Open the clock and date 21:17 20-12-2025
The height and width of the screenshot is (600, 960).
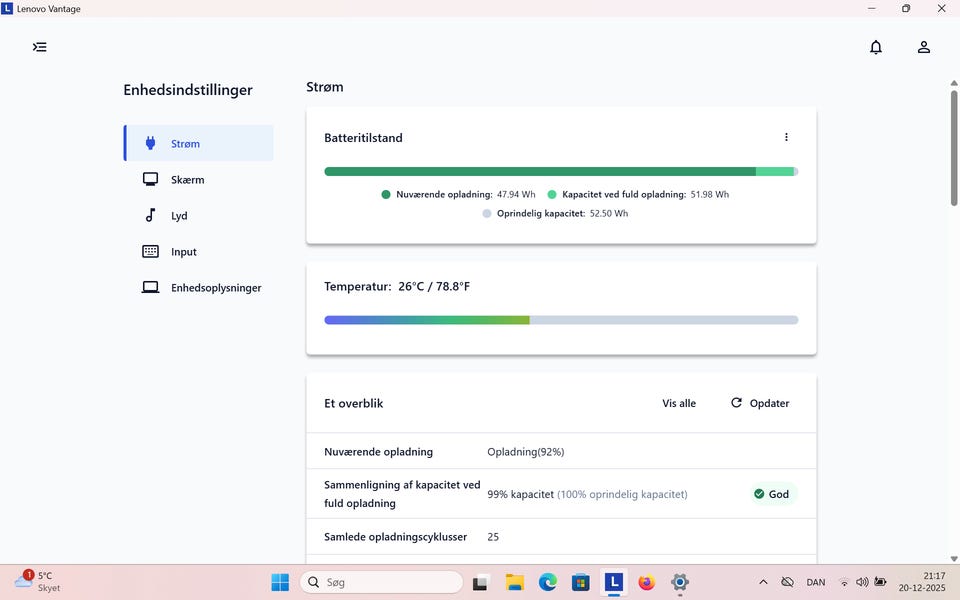click(x=922, y=582)
